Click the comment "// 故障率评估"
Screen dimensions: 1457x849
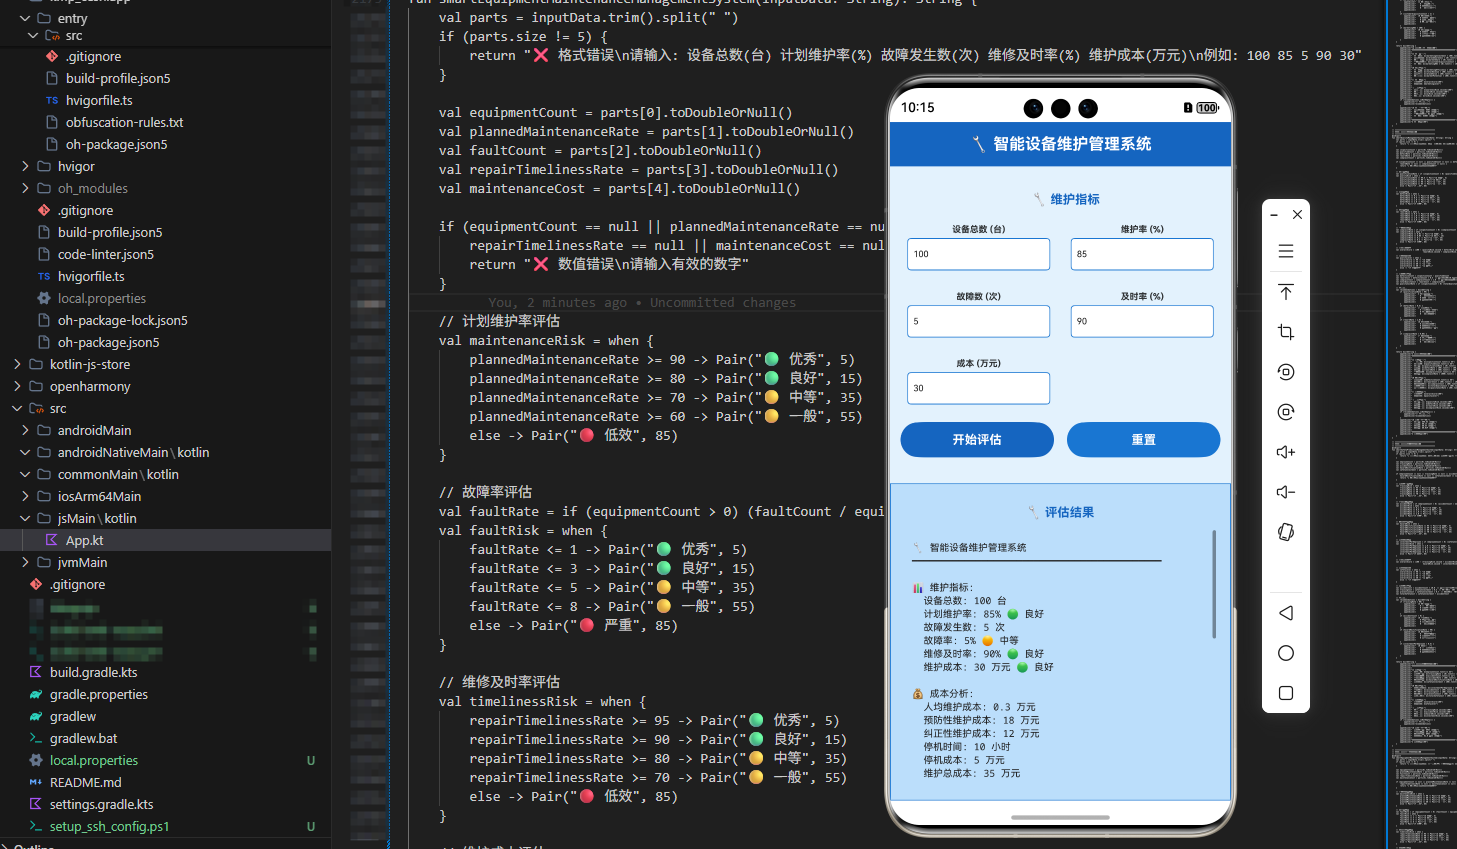[486, 492]
